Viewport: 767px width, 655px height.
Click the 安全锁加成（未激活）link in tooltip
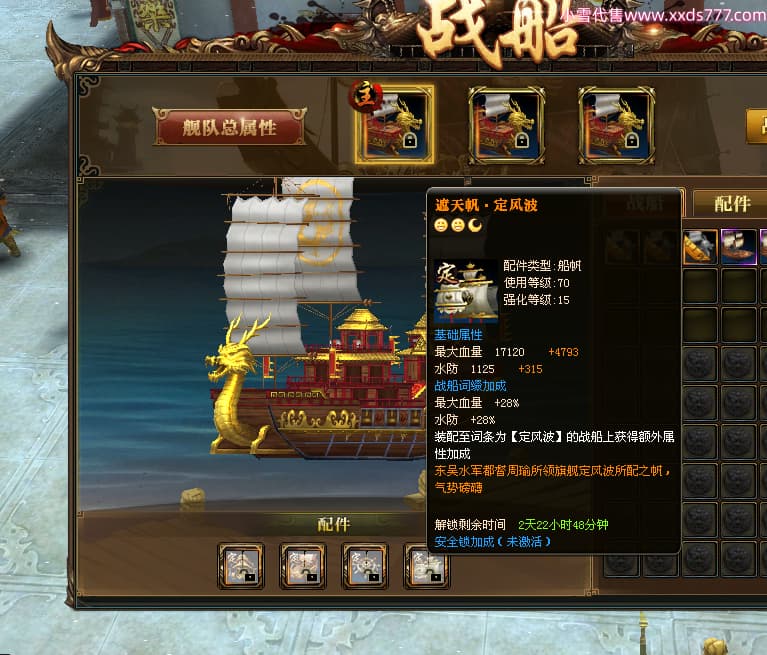tap(493, 542)
